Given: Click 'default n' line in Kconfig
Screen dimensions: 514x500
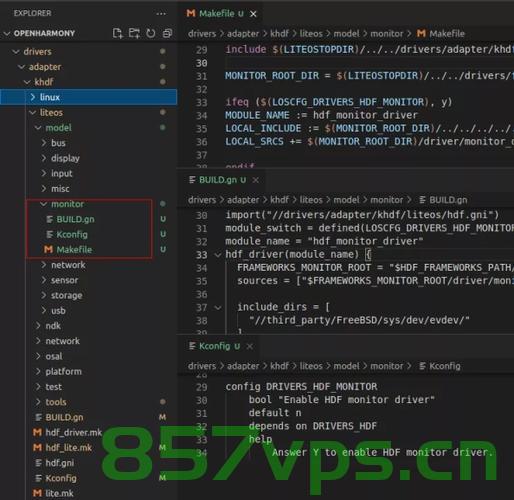Looking at the screenshot, I should [x=275, y=413].
